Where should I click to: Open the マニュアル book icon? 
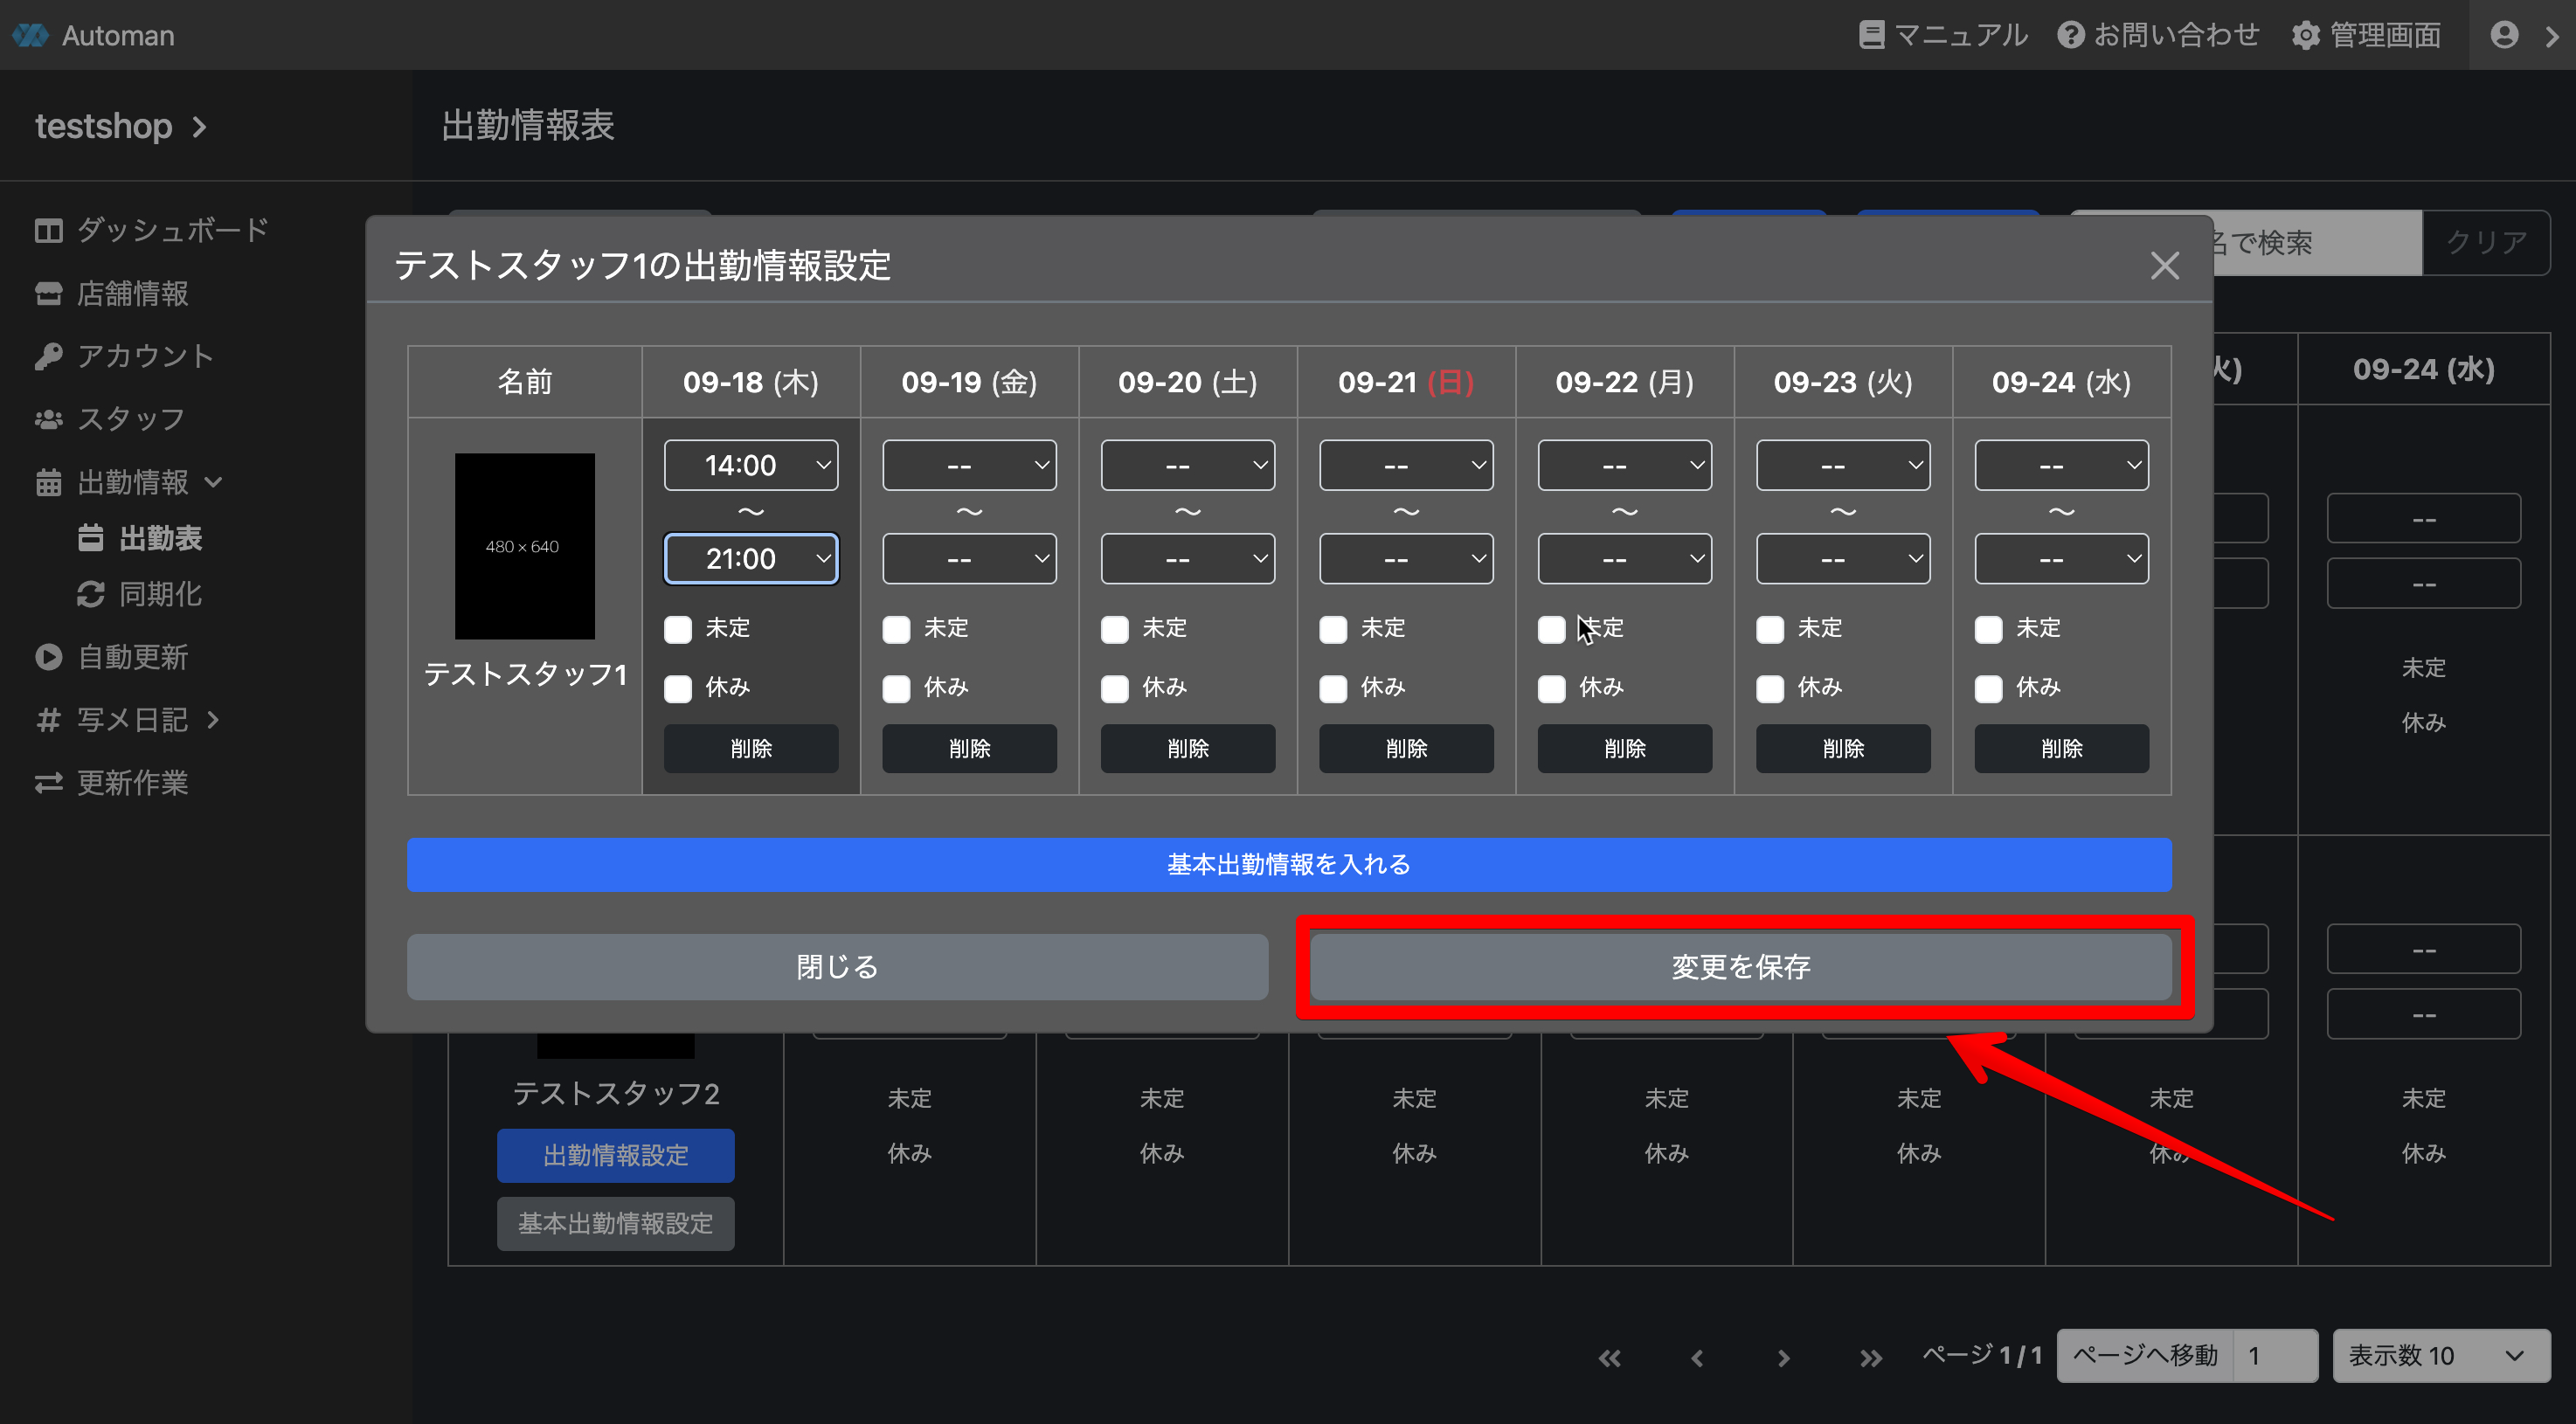click(x=1871, y=35)
